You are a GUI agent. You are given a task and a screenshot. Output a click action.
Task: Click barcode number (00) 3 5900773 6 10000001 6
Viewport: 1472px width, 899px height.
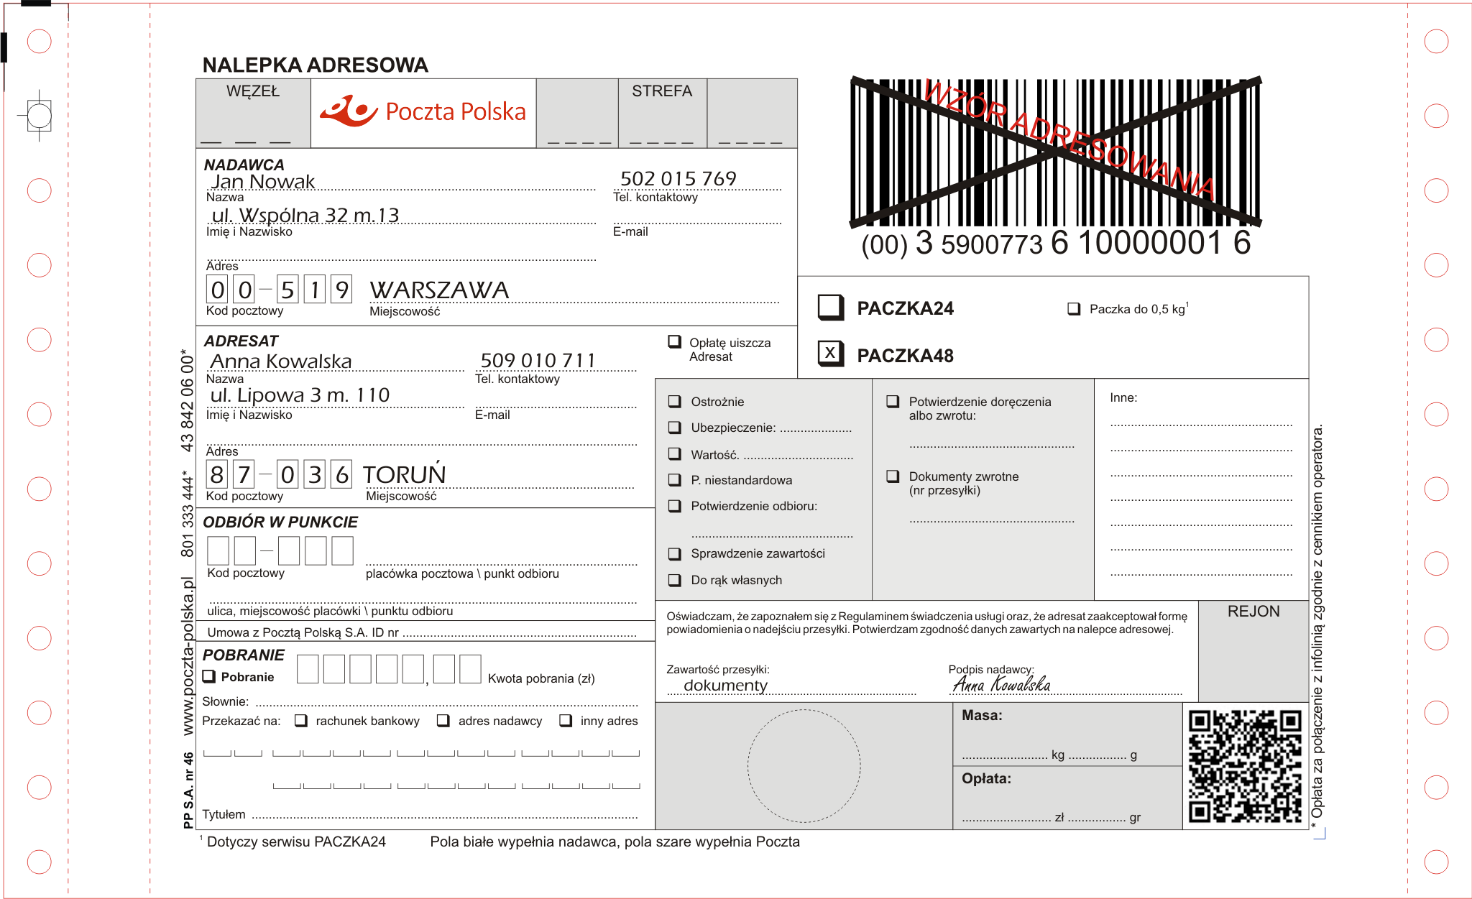(x=1056, y=243)
